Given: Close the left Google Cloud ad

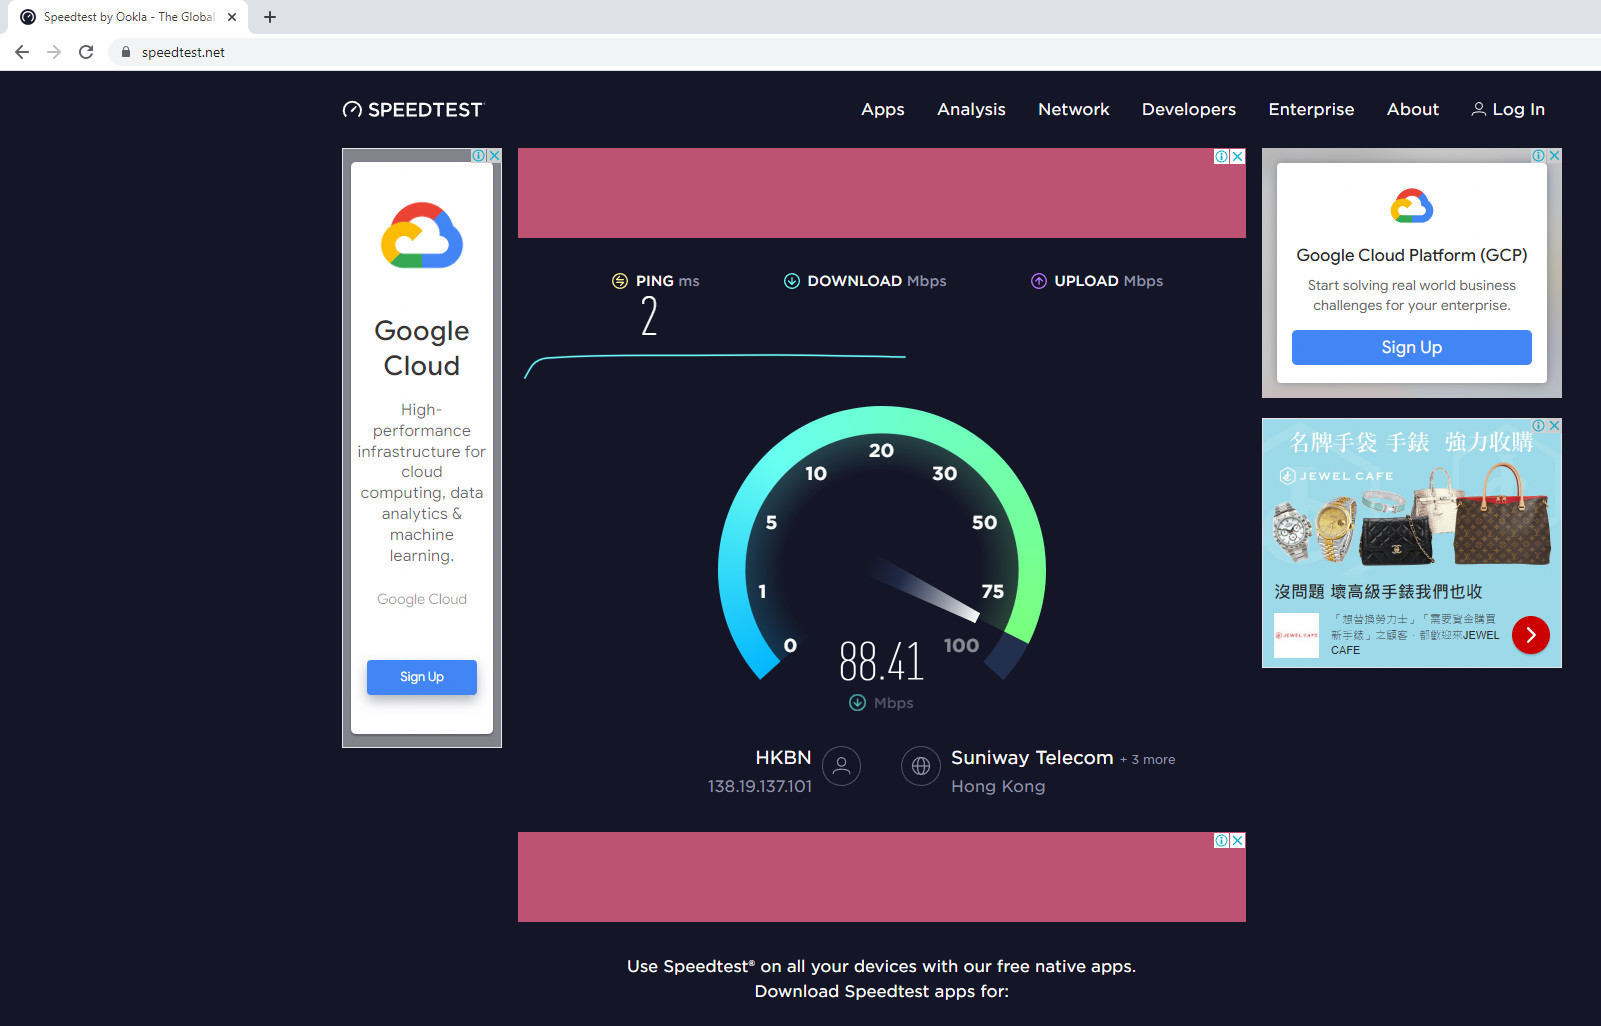Looking at the screenshot, I should pyautogui.click(x=494, y=156).
